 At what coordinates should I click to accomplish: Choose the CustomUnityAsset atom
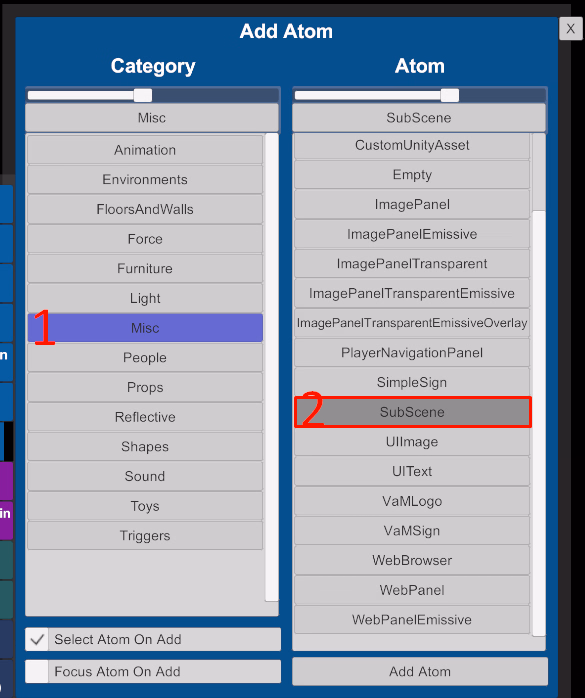tap(412, 146)
